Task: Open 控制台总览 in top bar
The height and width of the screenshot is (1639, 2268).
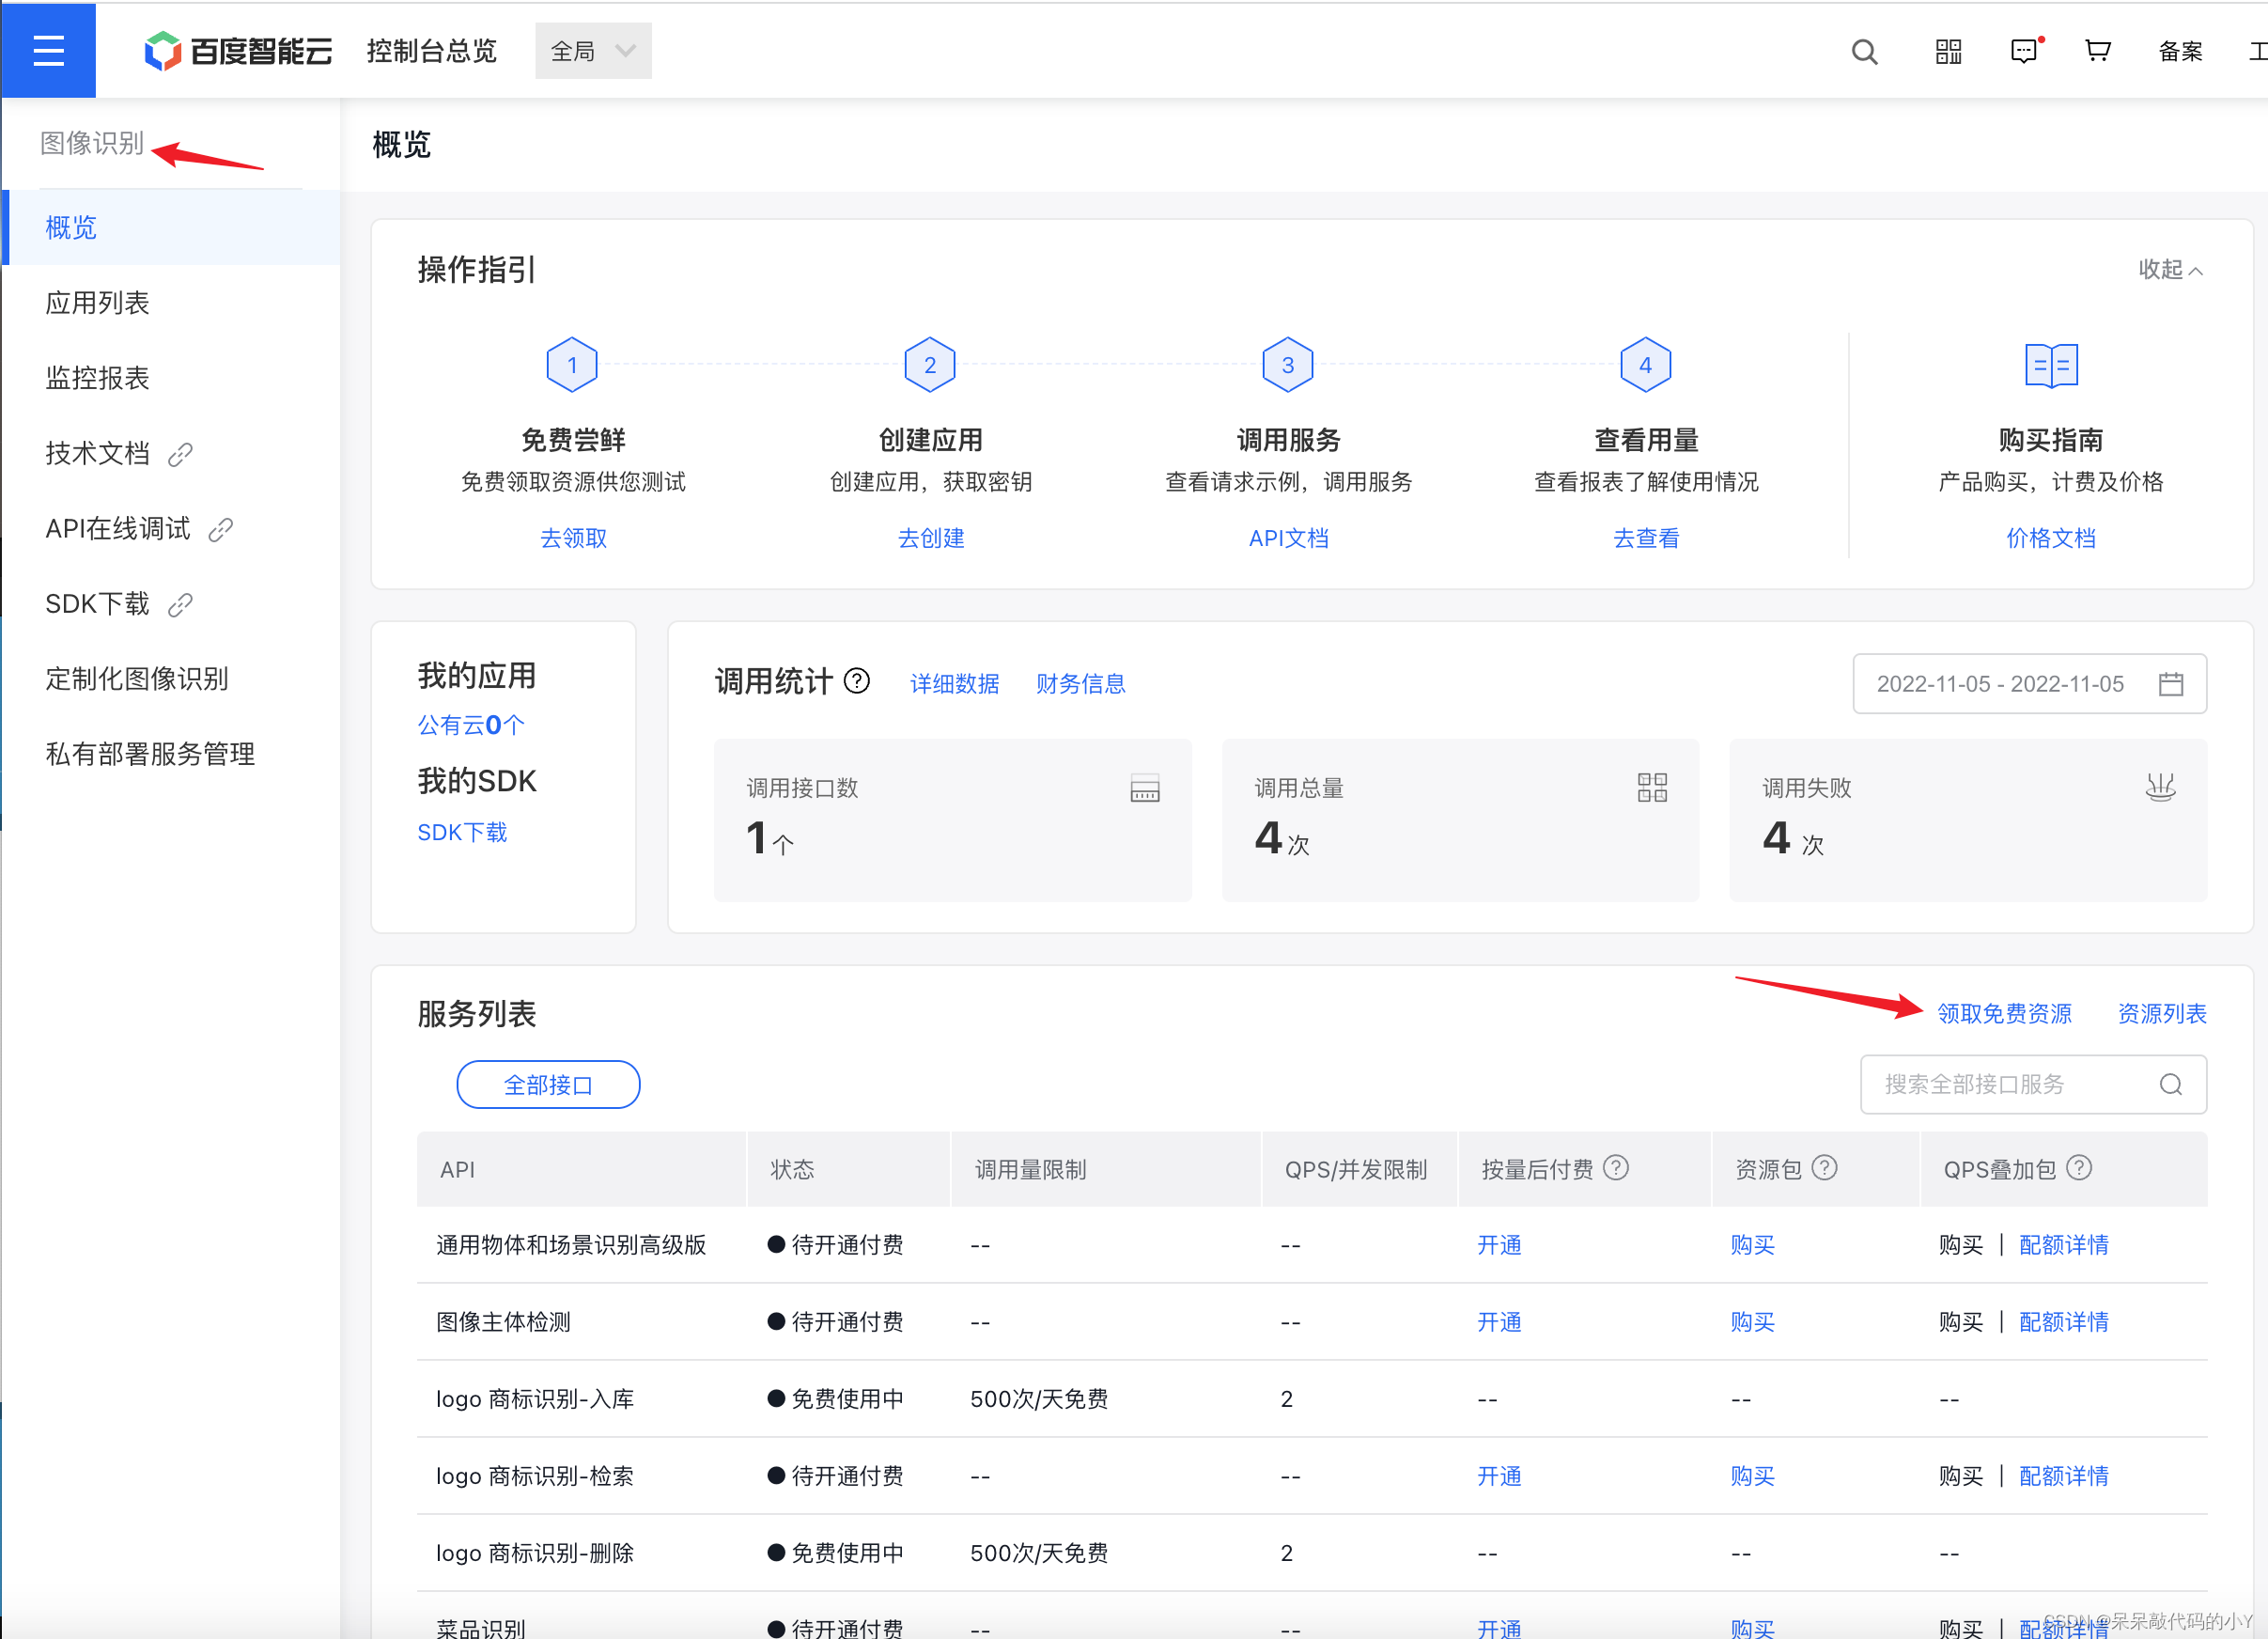Action: coord(432,51)
